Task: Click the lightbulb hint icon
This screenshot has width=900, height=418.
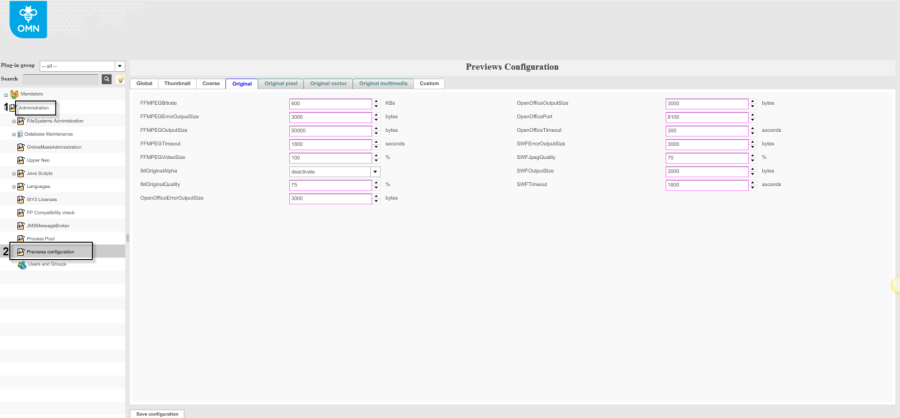Action: click(121, 79)
